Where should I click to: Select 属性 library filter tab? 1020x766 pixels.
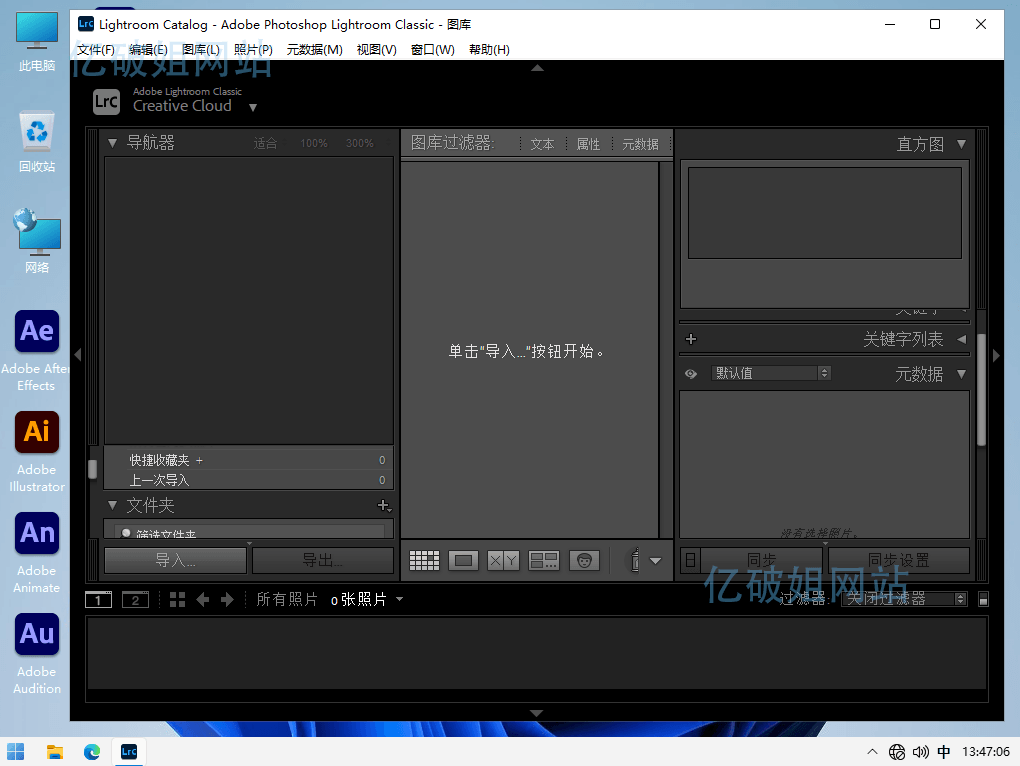[x=588, y=144]
